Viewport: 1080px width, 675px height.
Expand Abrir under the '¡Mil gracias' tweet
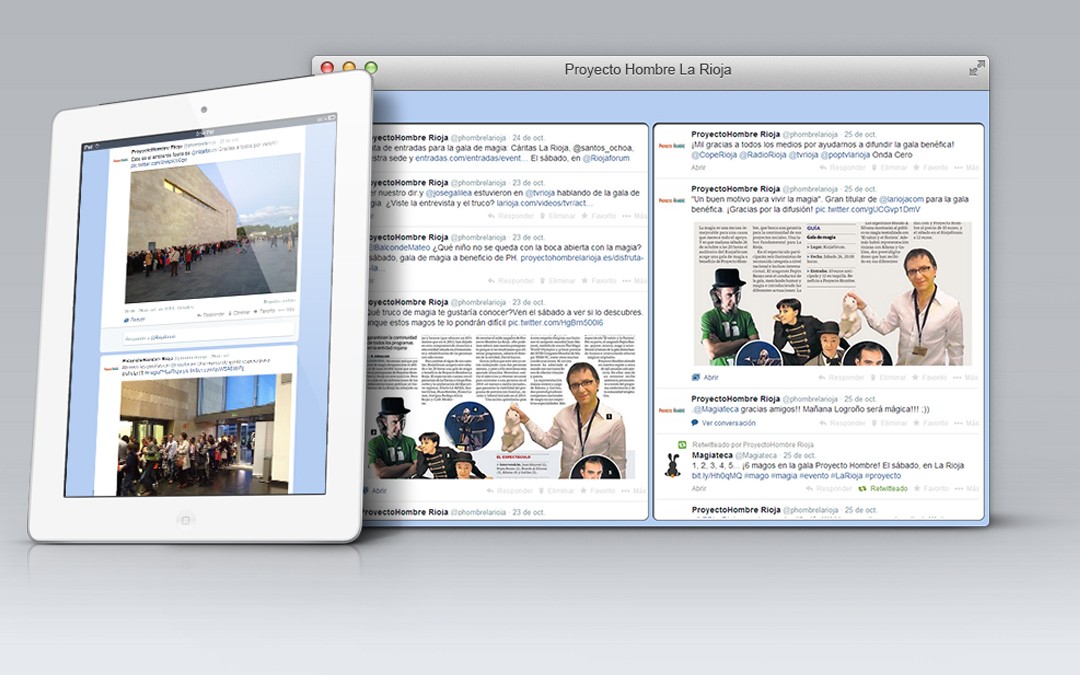click(698, 167)
